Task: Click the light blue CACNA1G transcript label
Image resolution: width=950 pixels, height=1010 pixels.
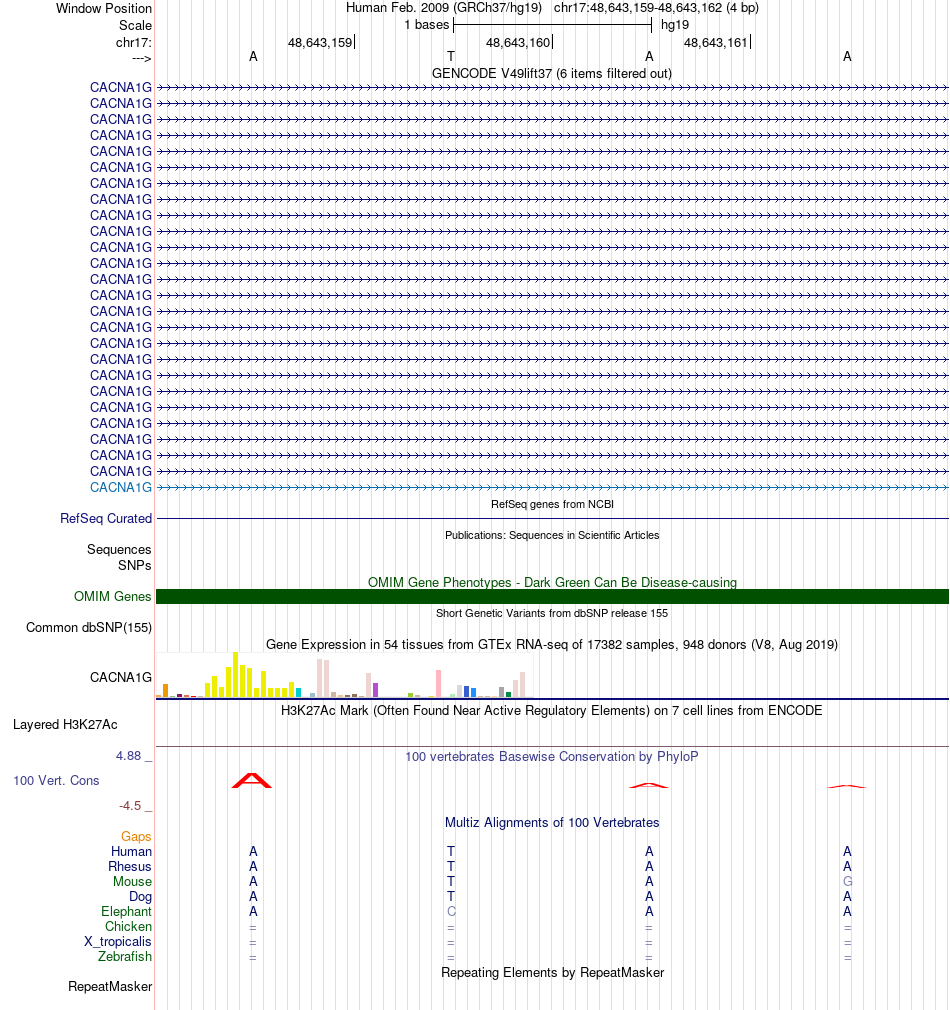Action: tap(121, 487)
